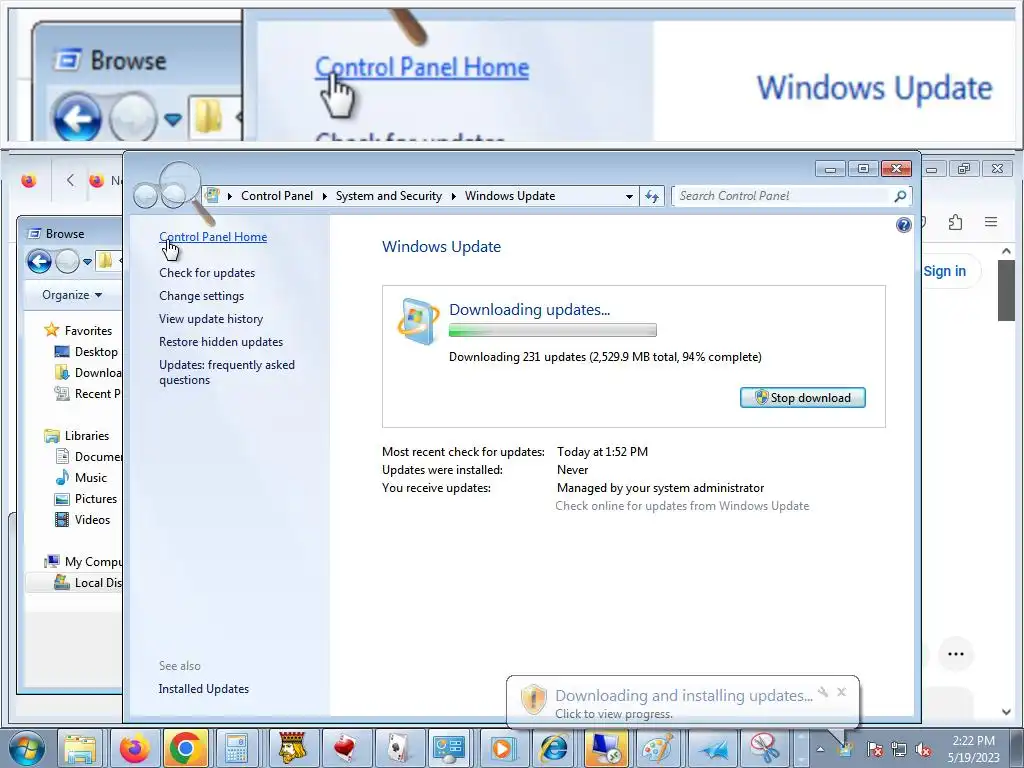Click Check for updates link

tap(207, 273)
